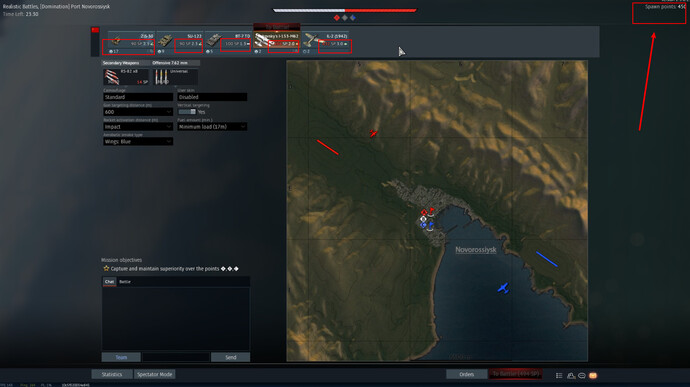Click the Statistics button
Image resolution: width=690 pixels, height=387 pixels.
click(x=112, y=374)
